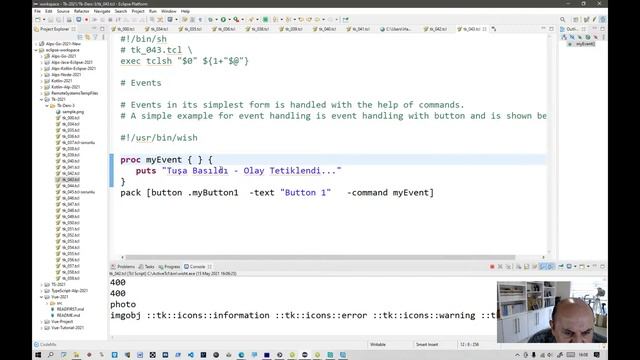640x360 pixels.
Task: Click Remove All Terminated Launches icon
Action: pos(509,267)
